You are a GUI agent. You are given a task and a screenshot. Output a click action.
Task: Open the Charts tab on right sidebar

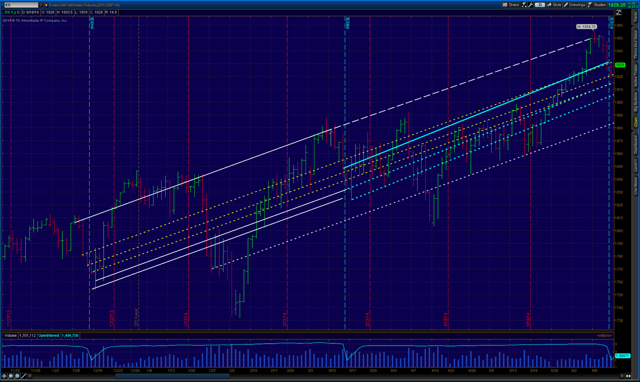(636, 122)
